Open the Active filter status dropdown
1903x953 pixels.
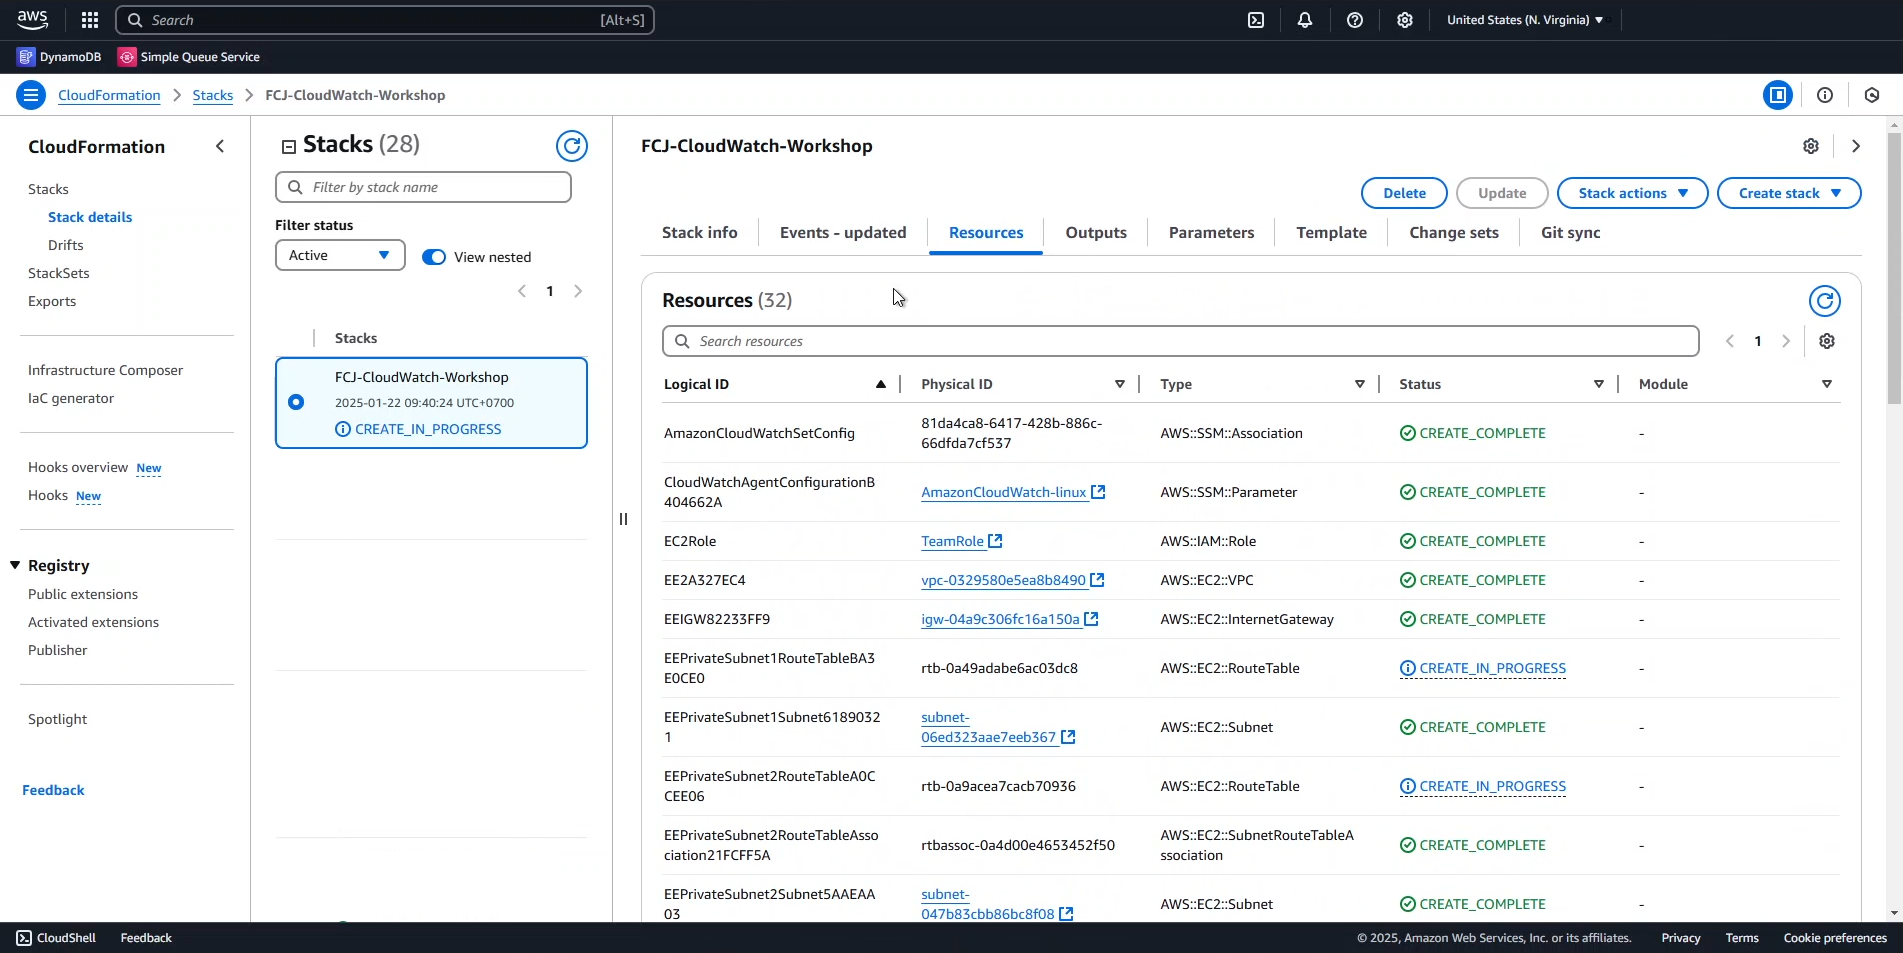coord(340,255)
